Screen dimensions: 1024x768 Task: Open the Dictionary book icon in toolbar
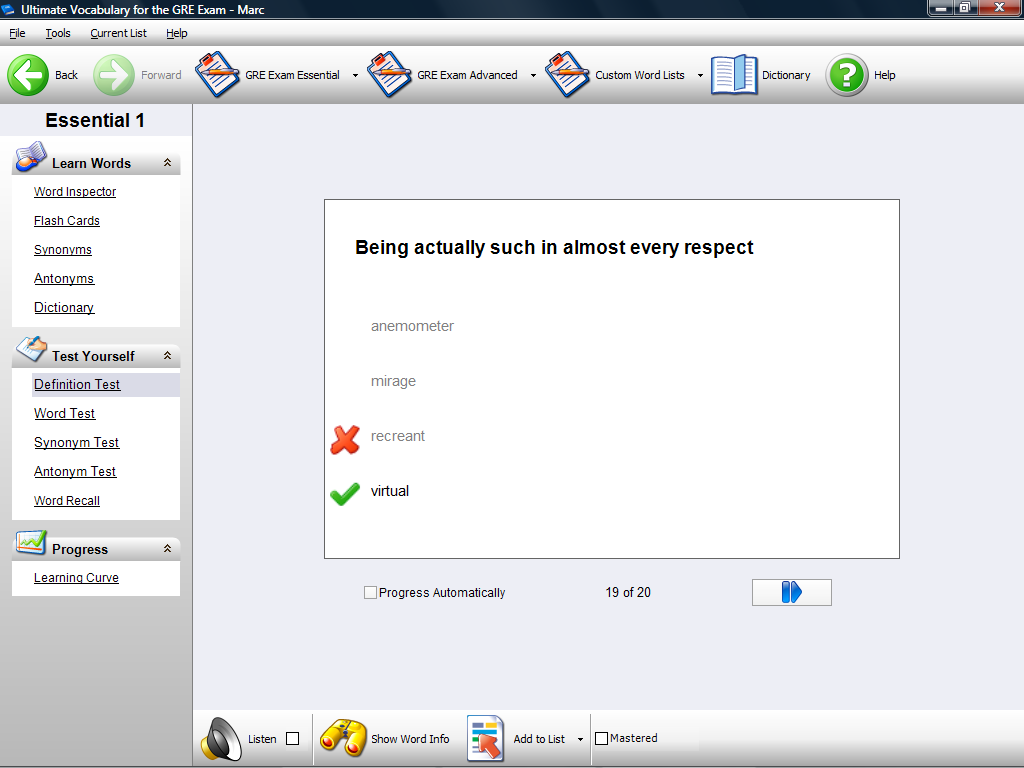coord(734,74)
